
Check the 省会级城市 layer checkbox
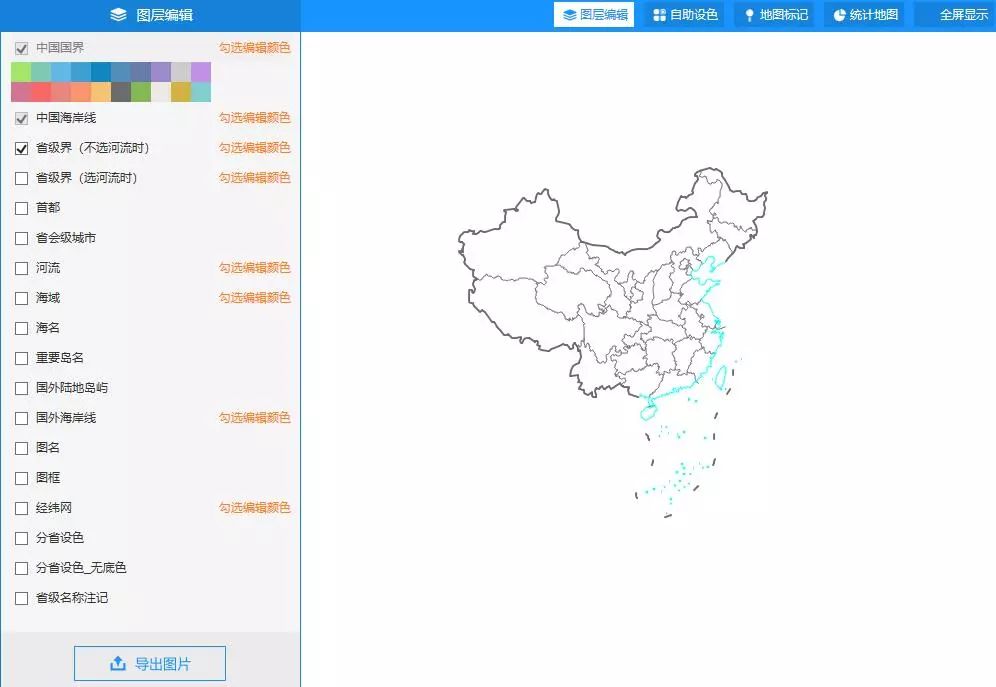click(22, 238)
